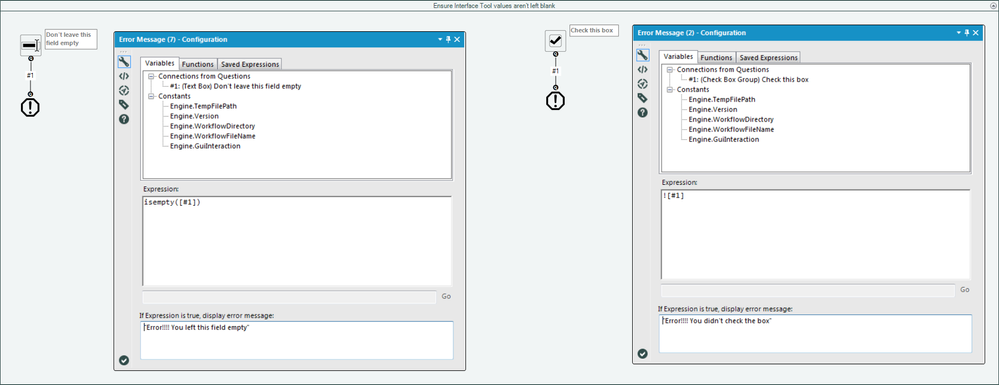The image size is (999, 385).
Task: Select '#1: (Text Box) Don't leave this field empty'
Action: point(236,86)
